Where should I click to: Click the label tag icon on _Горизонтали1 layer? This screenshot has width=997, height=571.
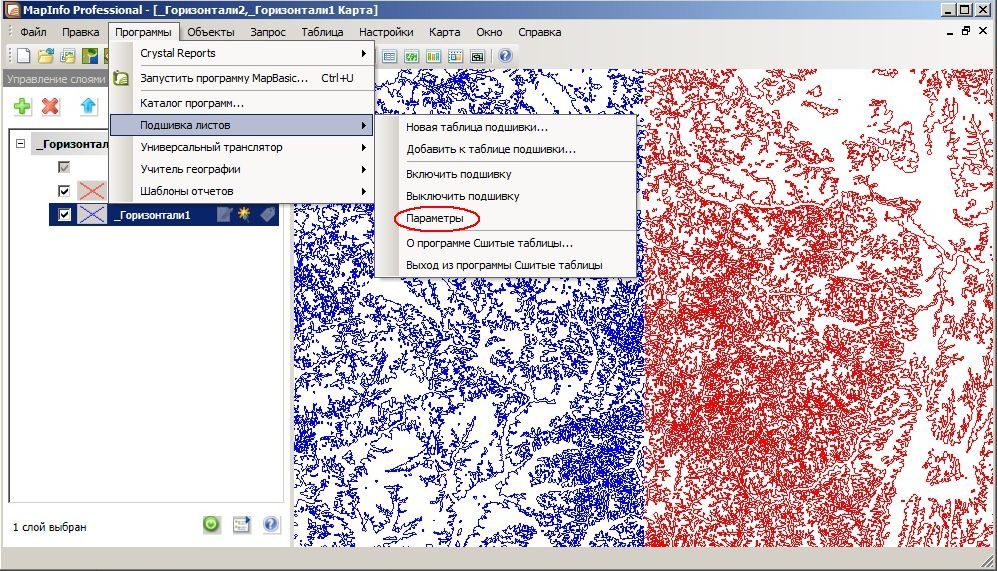pyautogui.click(x=268, y=214)
